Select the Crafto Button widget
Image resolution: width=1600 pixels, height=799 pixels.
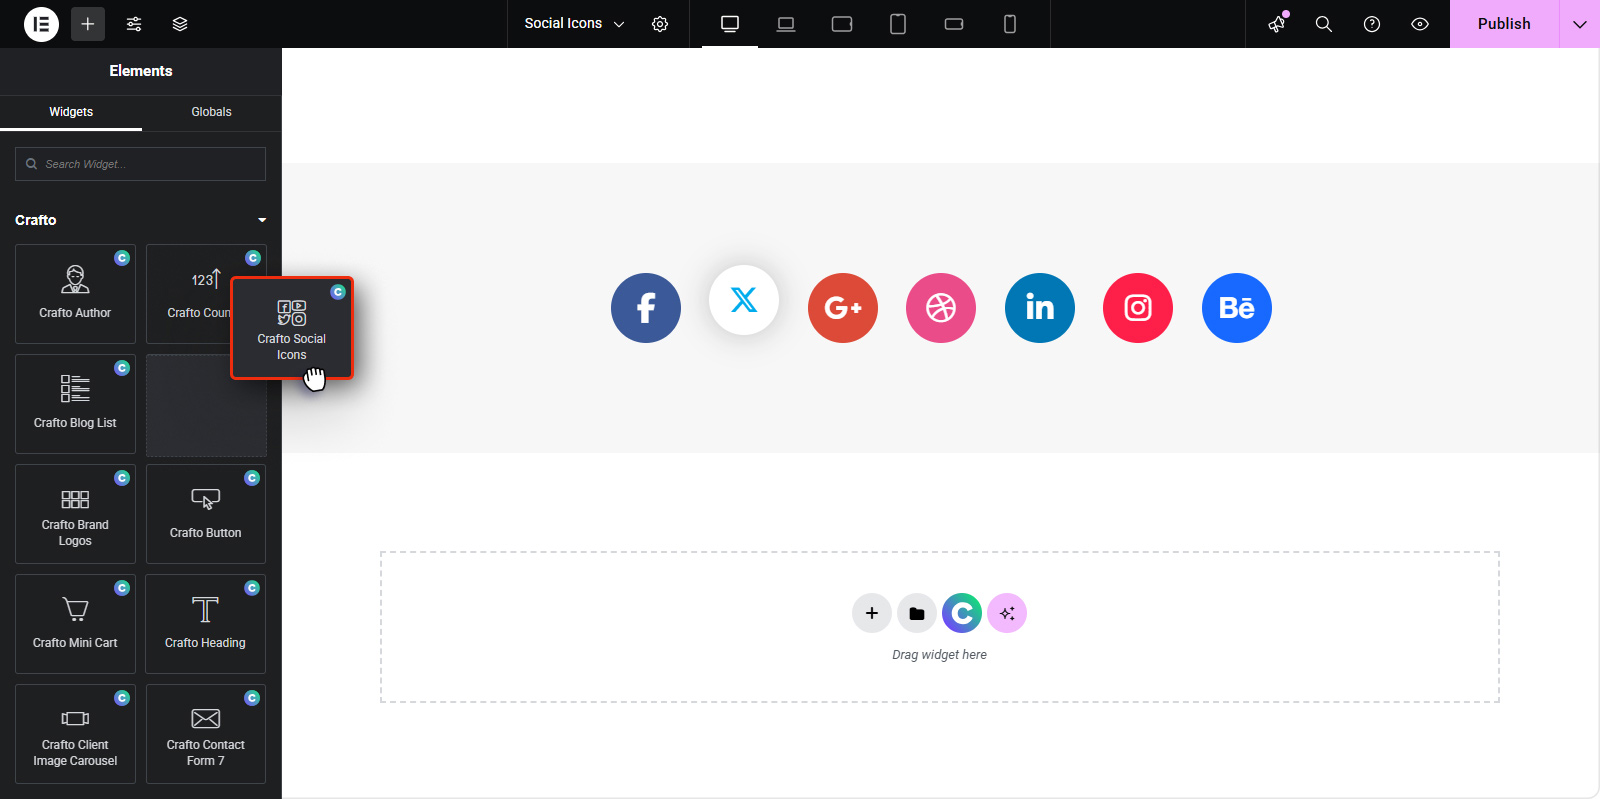click(206, 514)
